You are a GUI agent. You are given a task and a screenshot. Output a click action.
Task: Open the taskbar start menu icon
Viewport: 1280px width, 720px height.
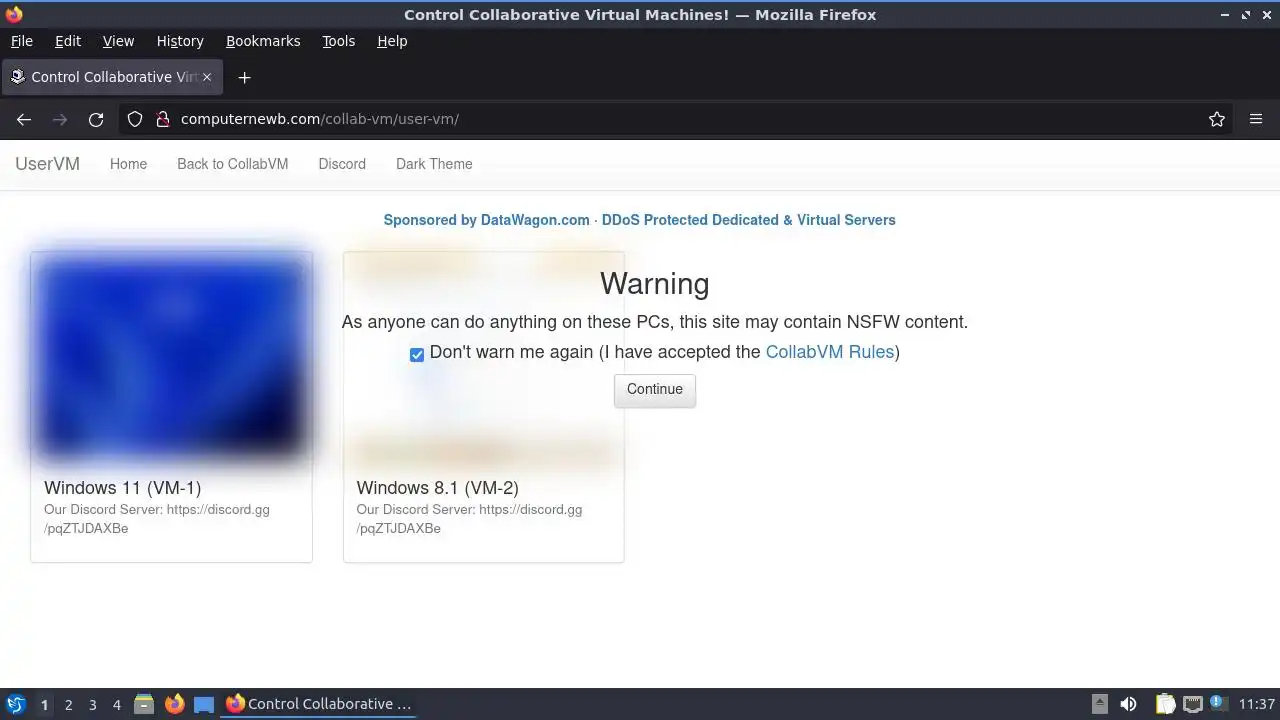[15, 704]
